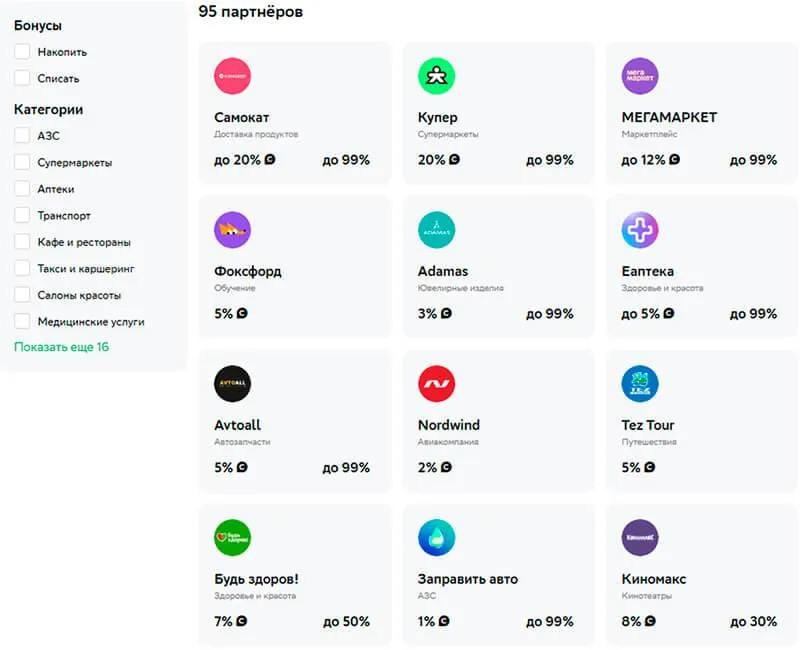Image resolution: width=800 pixels, height=650 pixels.
Task: Click the Еаптека cross logo
Action: tap(640, 230)
